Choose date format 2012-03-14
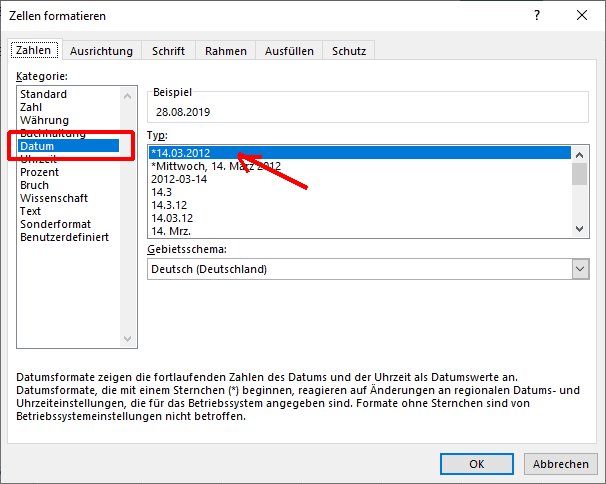The height and width of the screenshot is (484, 606). point(179,178)
